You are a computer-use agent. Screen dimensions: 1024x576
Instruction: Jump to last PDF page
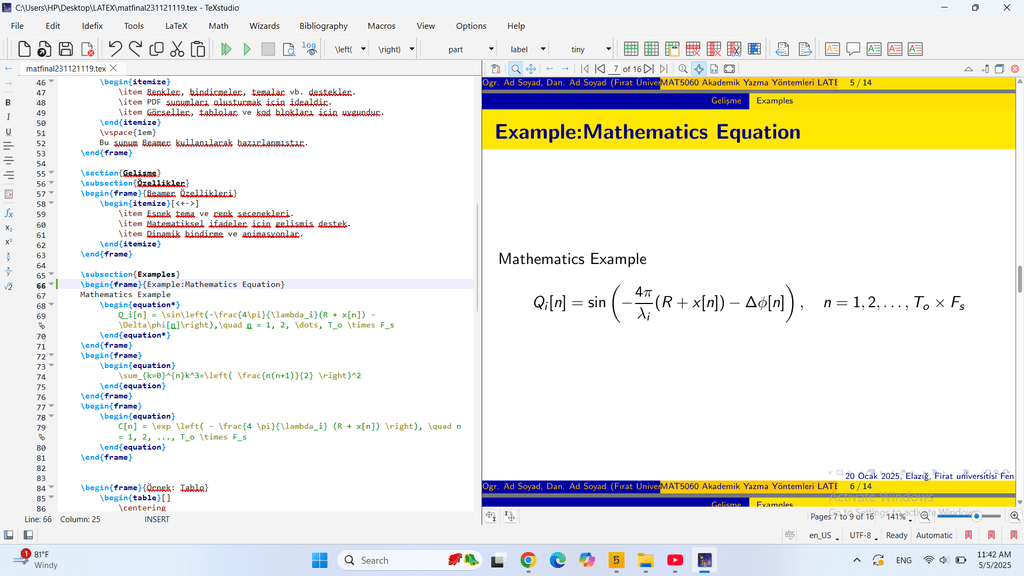coord(664,69)
